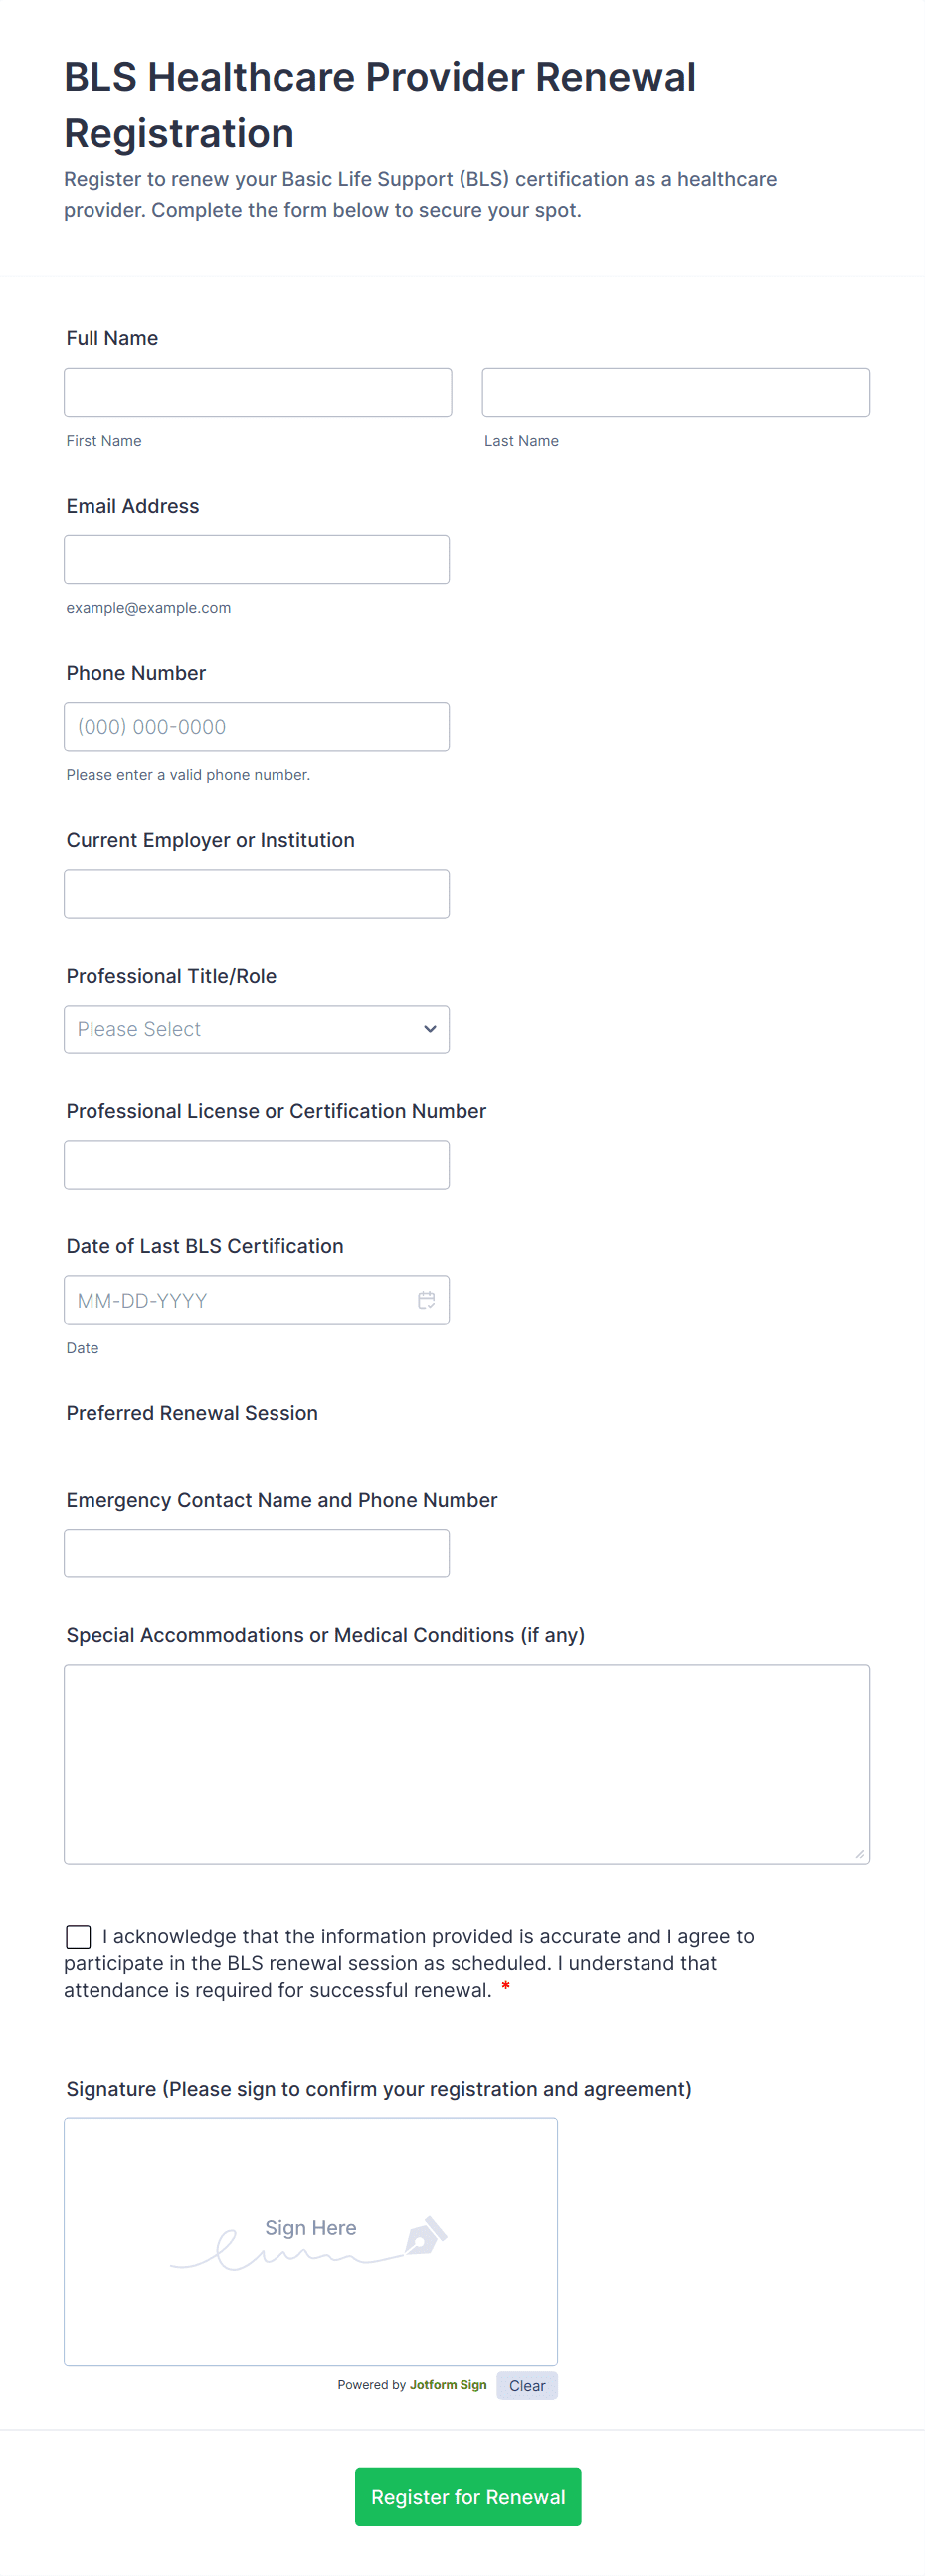Click the Date of Last BLS Certification field
925x2576 pixels.
[x=240, y=1300]
